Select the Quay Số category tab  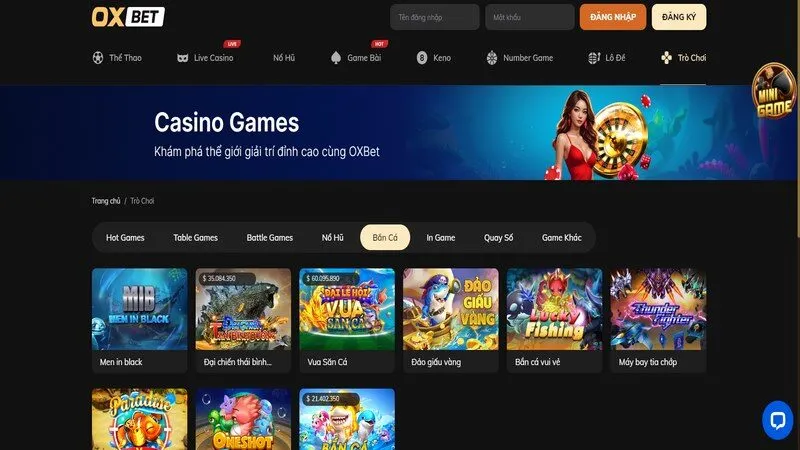(x=498, y=237)
